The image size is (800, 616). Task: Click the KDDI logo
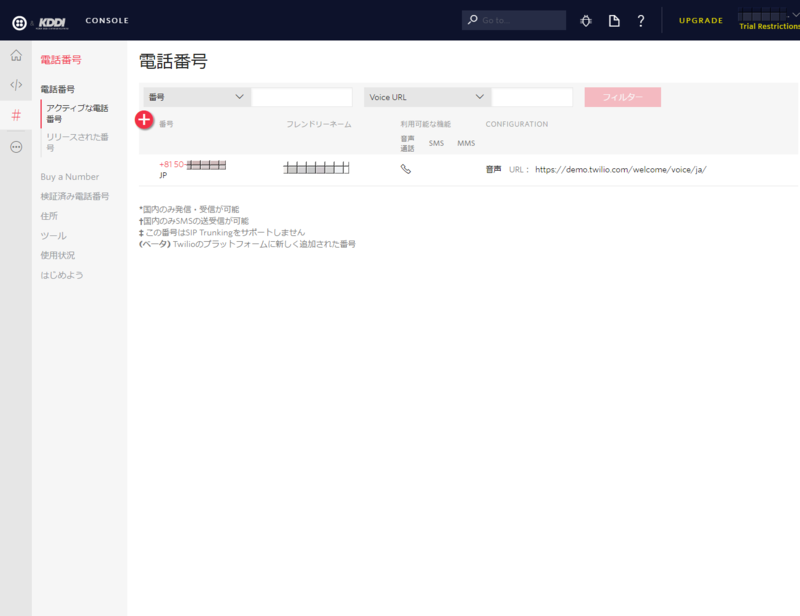point(53,23)
